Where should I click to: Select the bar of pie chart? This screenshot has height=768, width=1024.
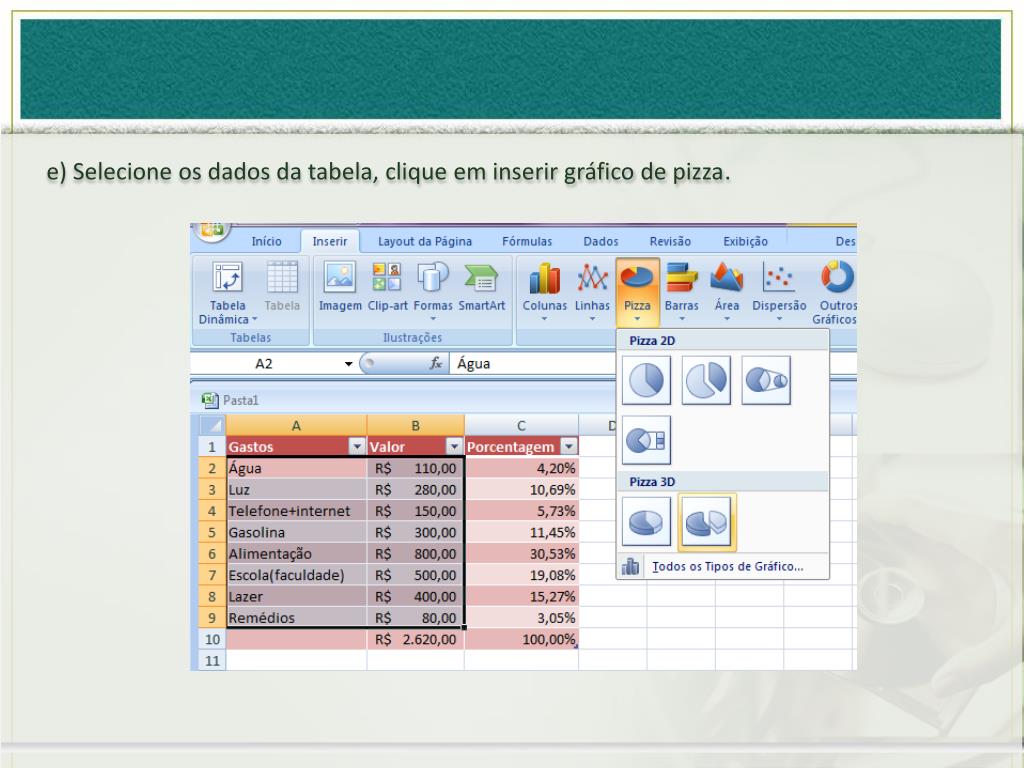pyautogui.click(x=646, y=440)
